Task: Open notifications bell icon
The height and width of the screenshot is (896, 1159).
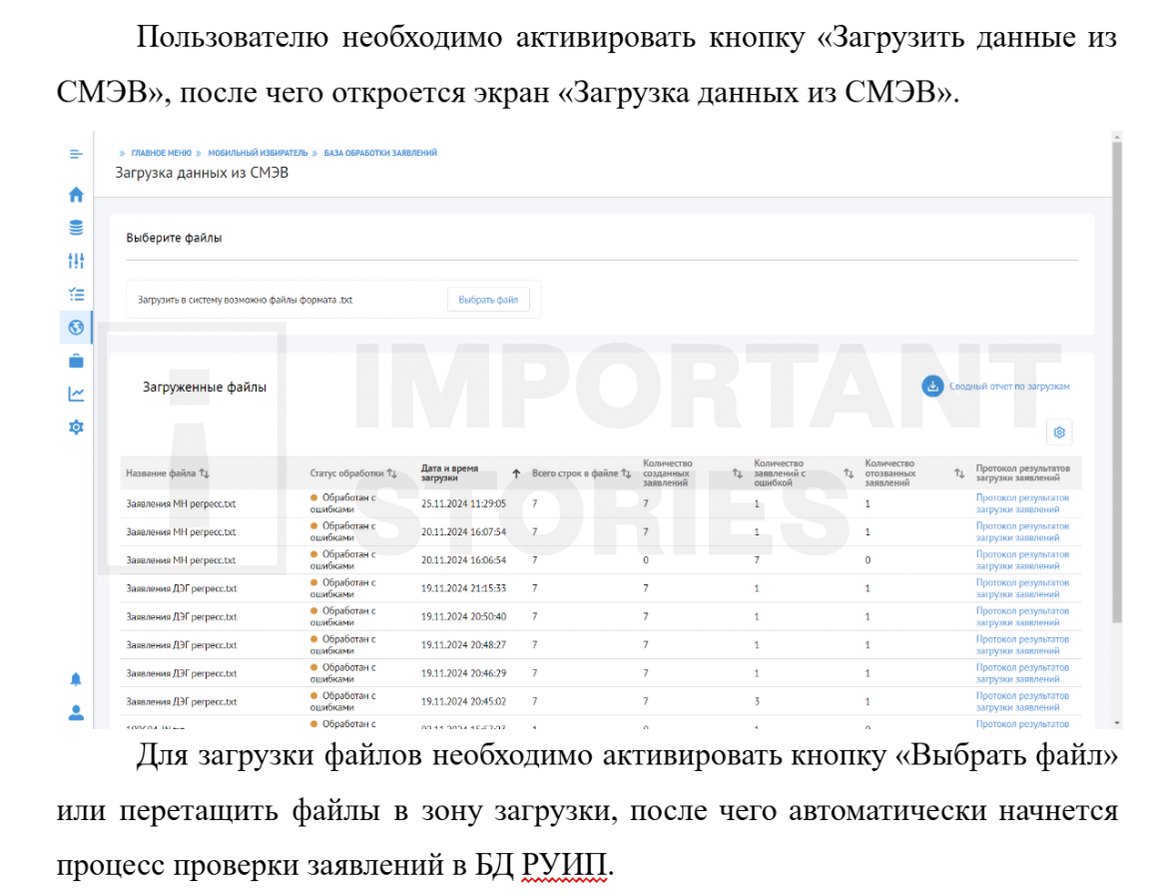Action: click(75, 679)
